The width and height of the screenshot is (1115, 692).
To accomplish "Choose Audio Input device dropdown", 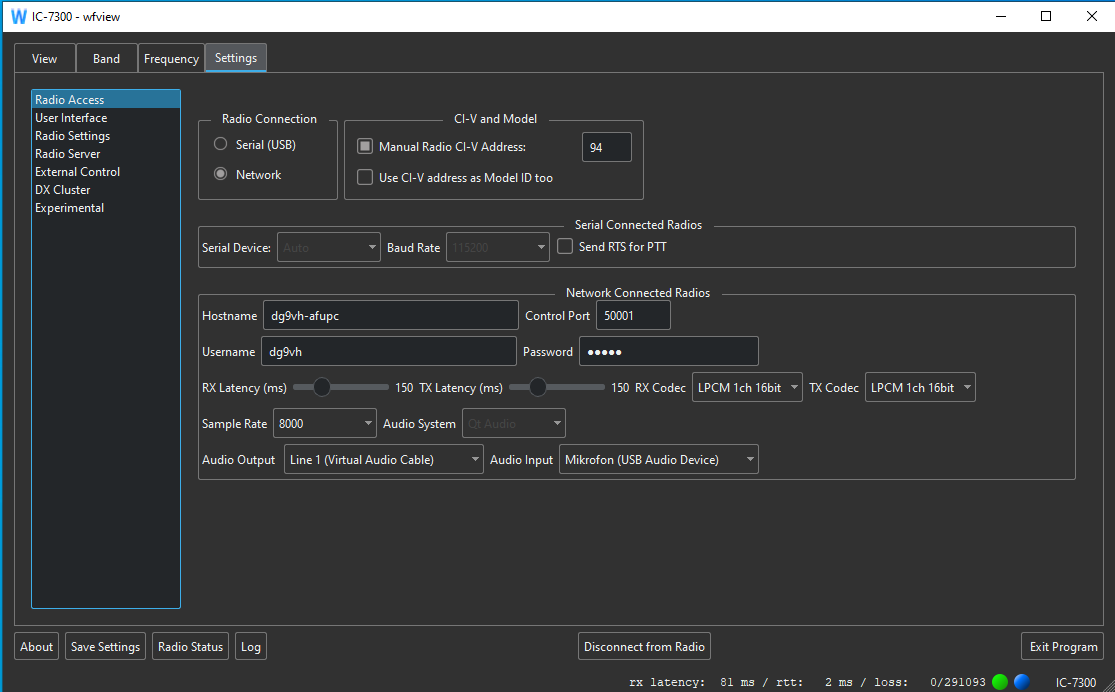I will coord(658,460).
